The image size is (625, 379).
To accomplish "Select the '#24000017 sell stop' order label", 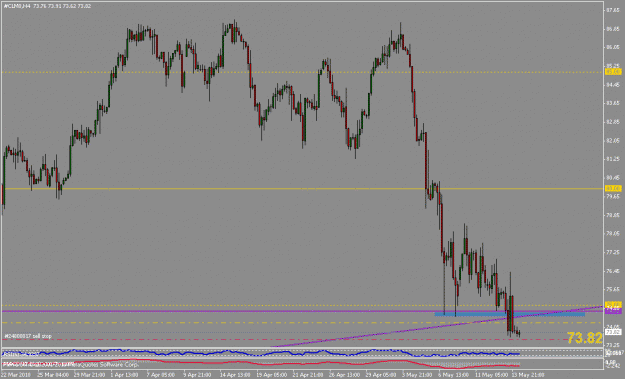I will (x=28, y=336).
